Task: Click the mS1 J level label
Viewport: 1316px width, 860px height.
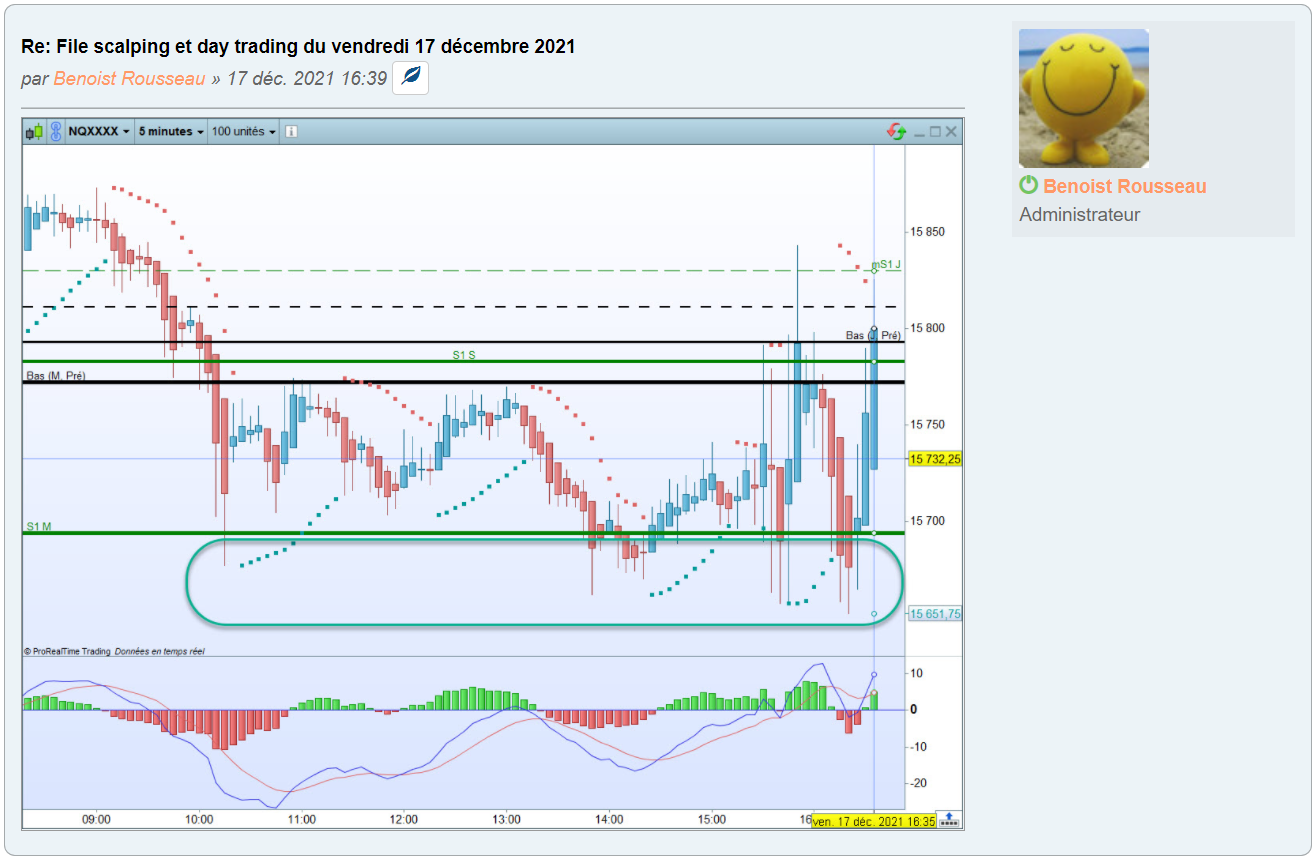Action: [x=886, y=265]
